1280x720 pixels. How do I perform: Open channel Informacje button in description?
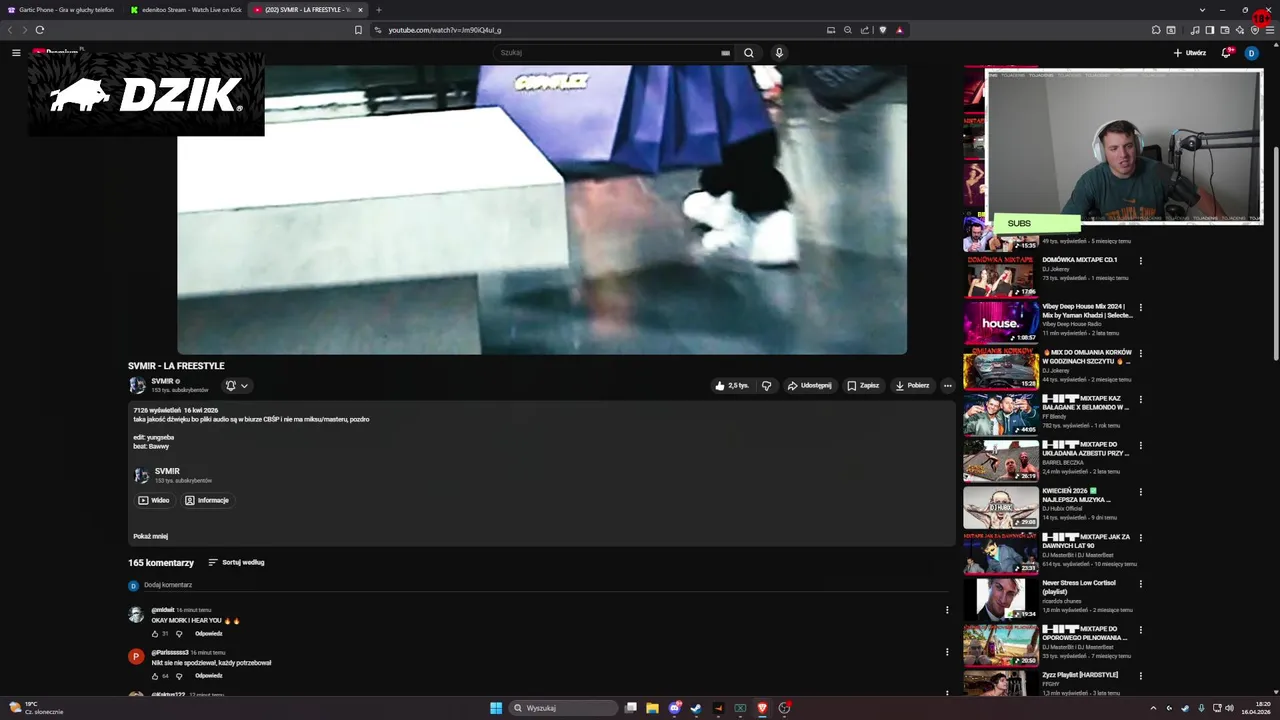[x=207, y=500]
